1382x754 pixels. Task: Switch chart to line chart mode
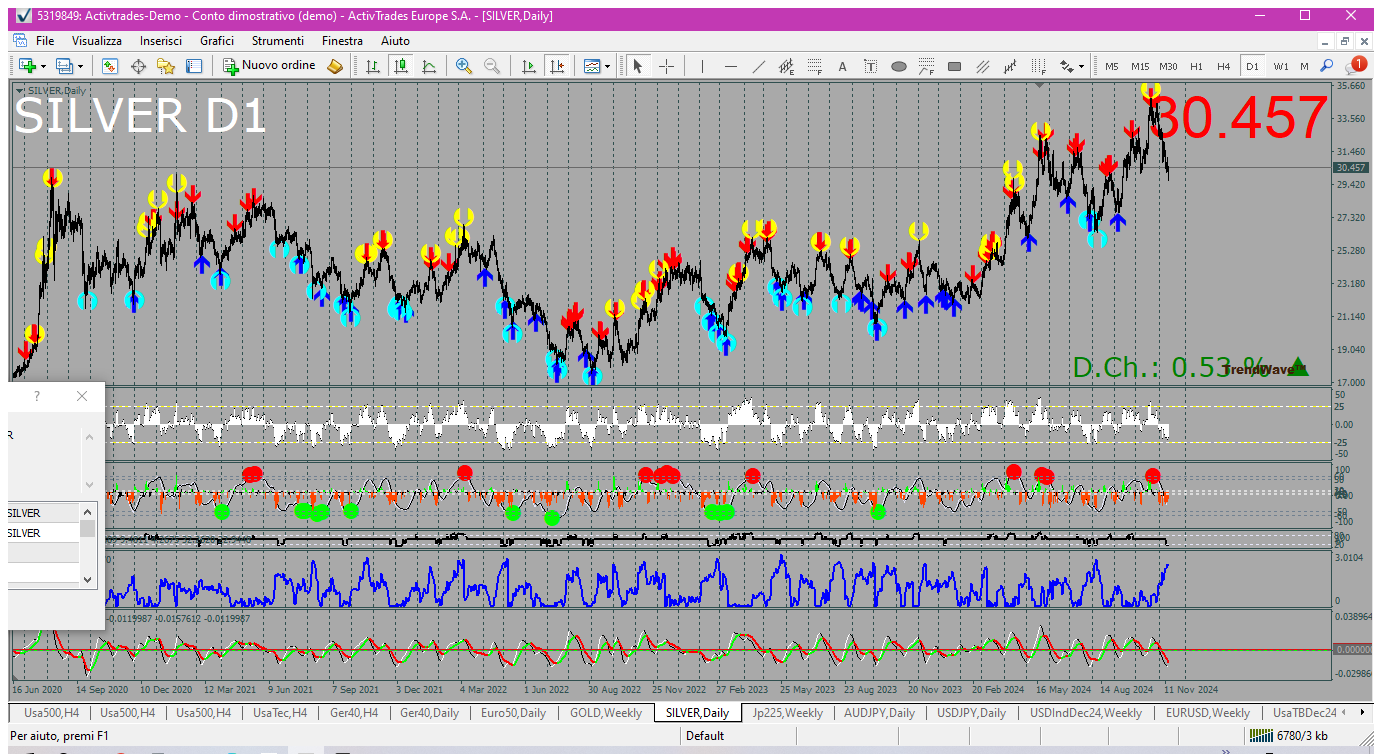429,66
